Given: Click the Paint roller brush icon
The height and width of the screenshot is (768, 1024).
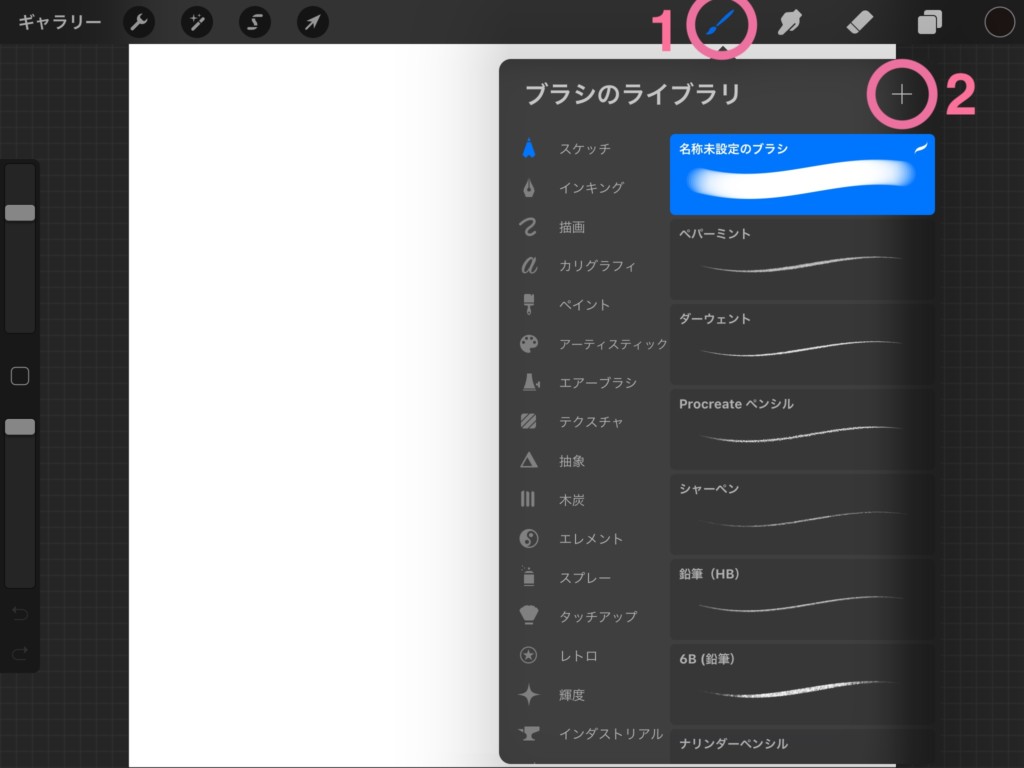Looking at the screenshot, I should tap(529, 304).
